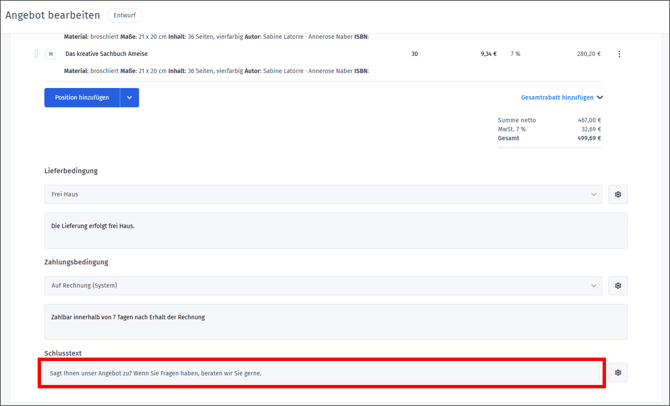
Task: Click the 7 % tax rate on the item row
Action: coord(515,54)
